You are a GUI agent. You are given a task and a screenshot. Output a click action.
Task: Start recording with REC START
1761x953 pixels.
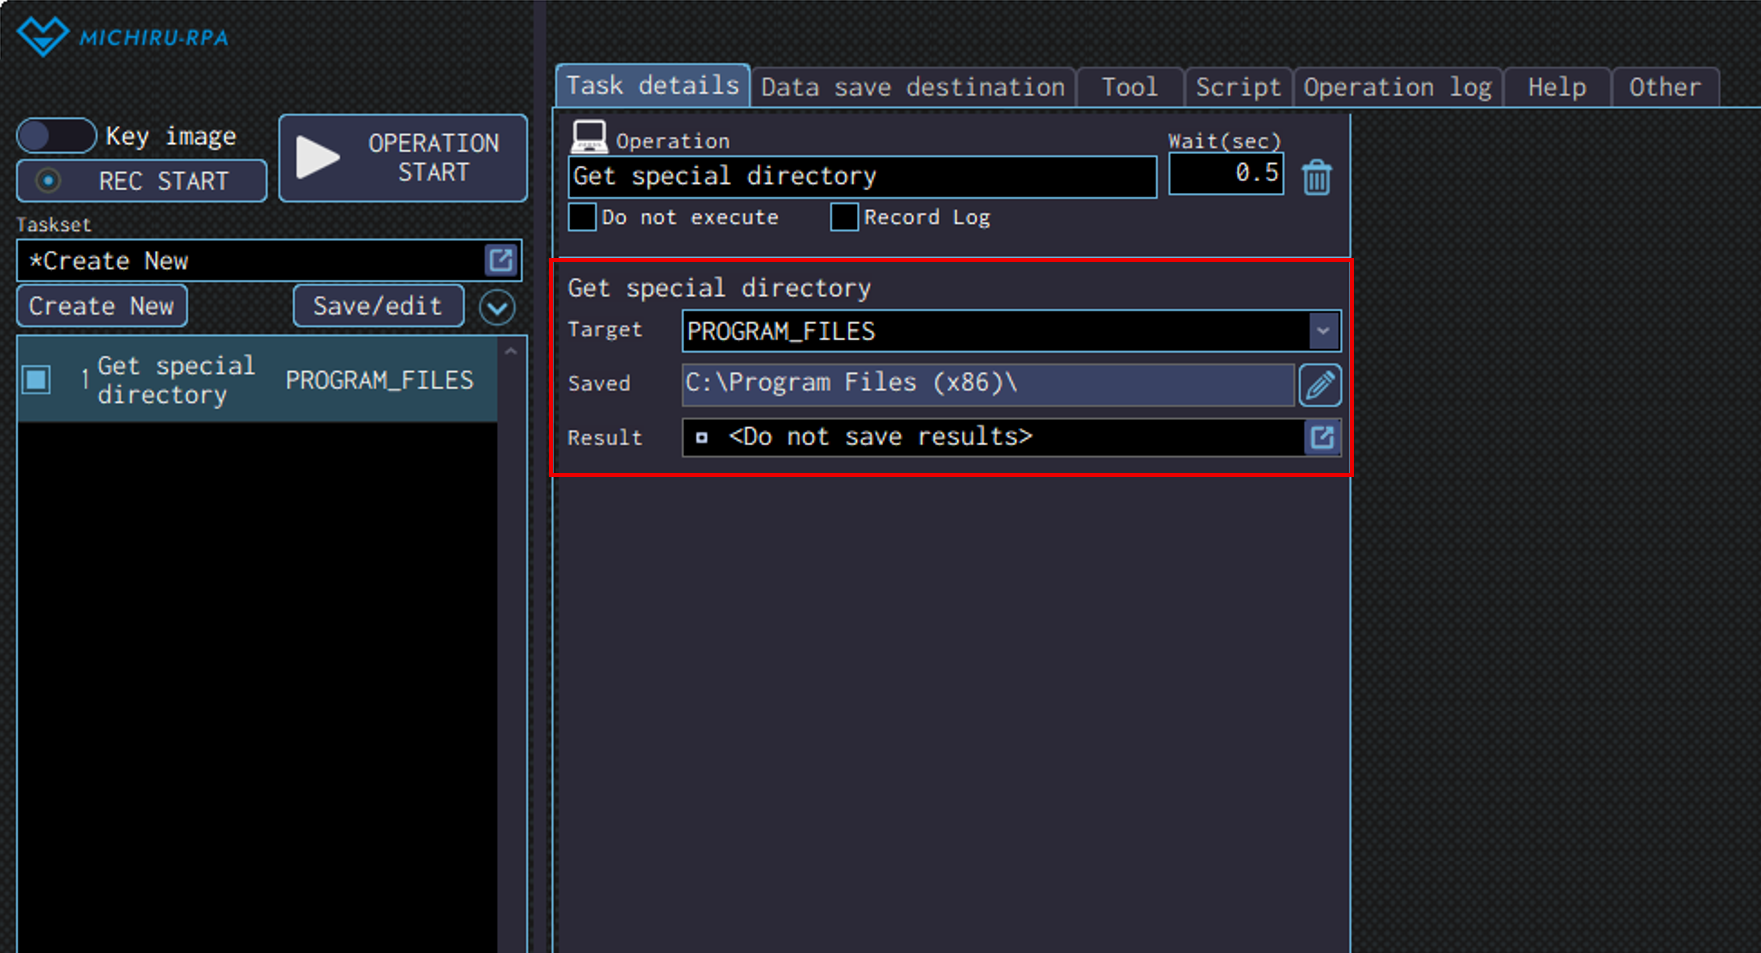(x=142, y=181)
